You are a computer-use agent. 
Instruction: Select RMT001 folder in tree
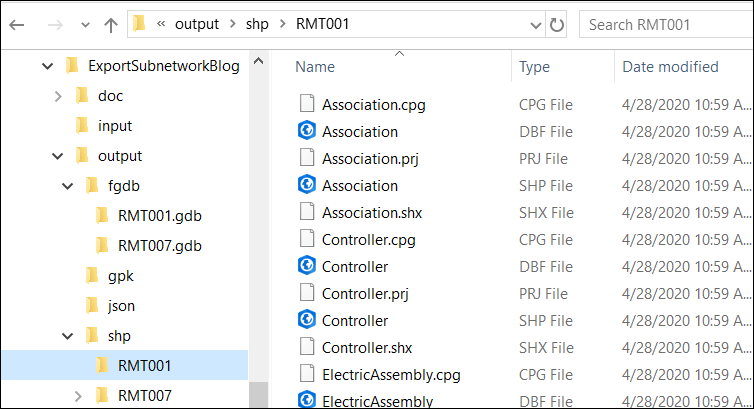click(145, 366)
